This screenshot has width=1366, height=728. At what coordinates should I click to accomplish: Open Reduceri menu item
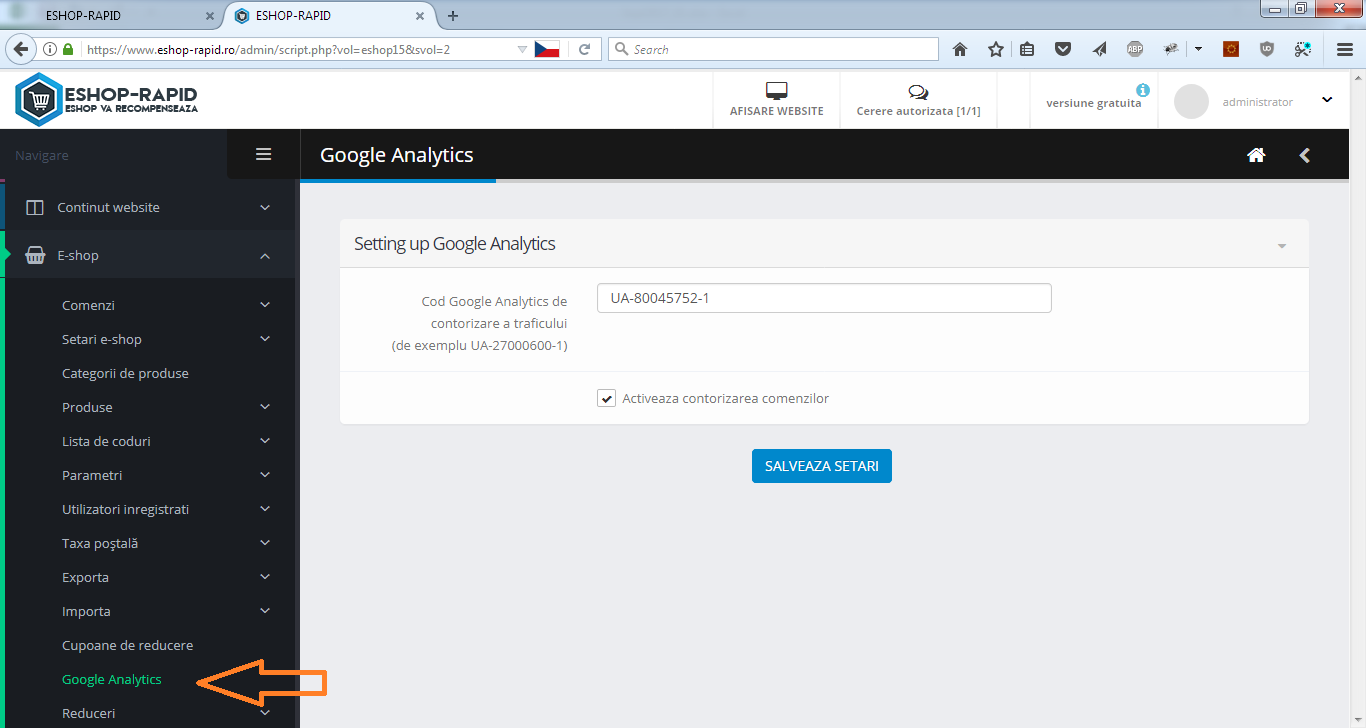(x=88, y=713)
